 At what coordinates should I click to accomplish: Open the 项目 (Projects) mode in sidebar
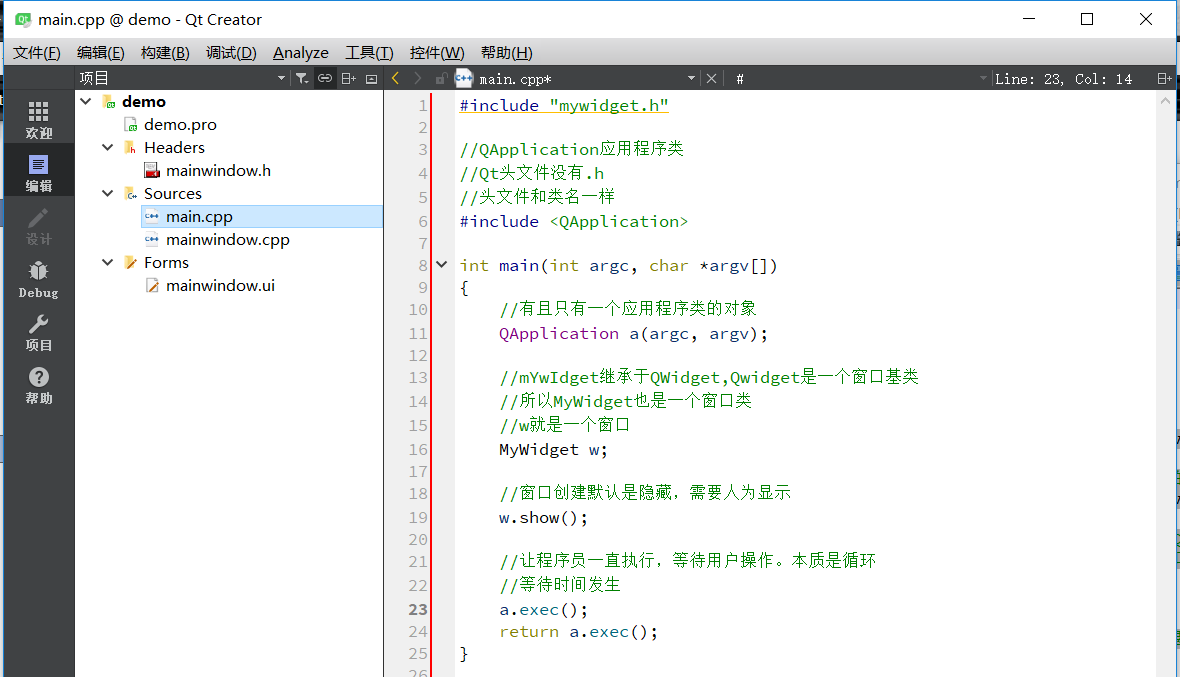tap(38, 333)
